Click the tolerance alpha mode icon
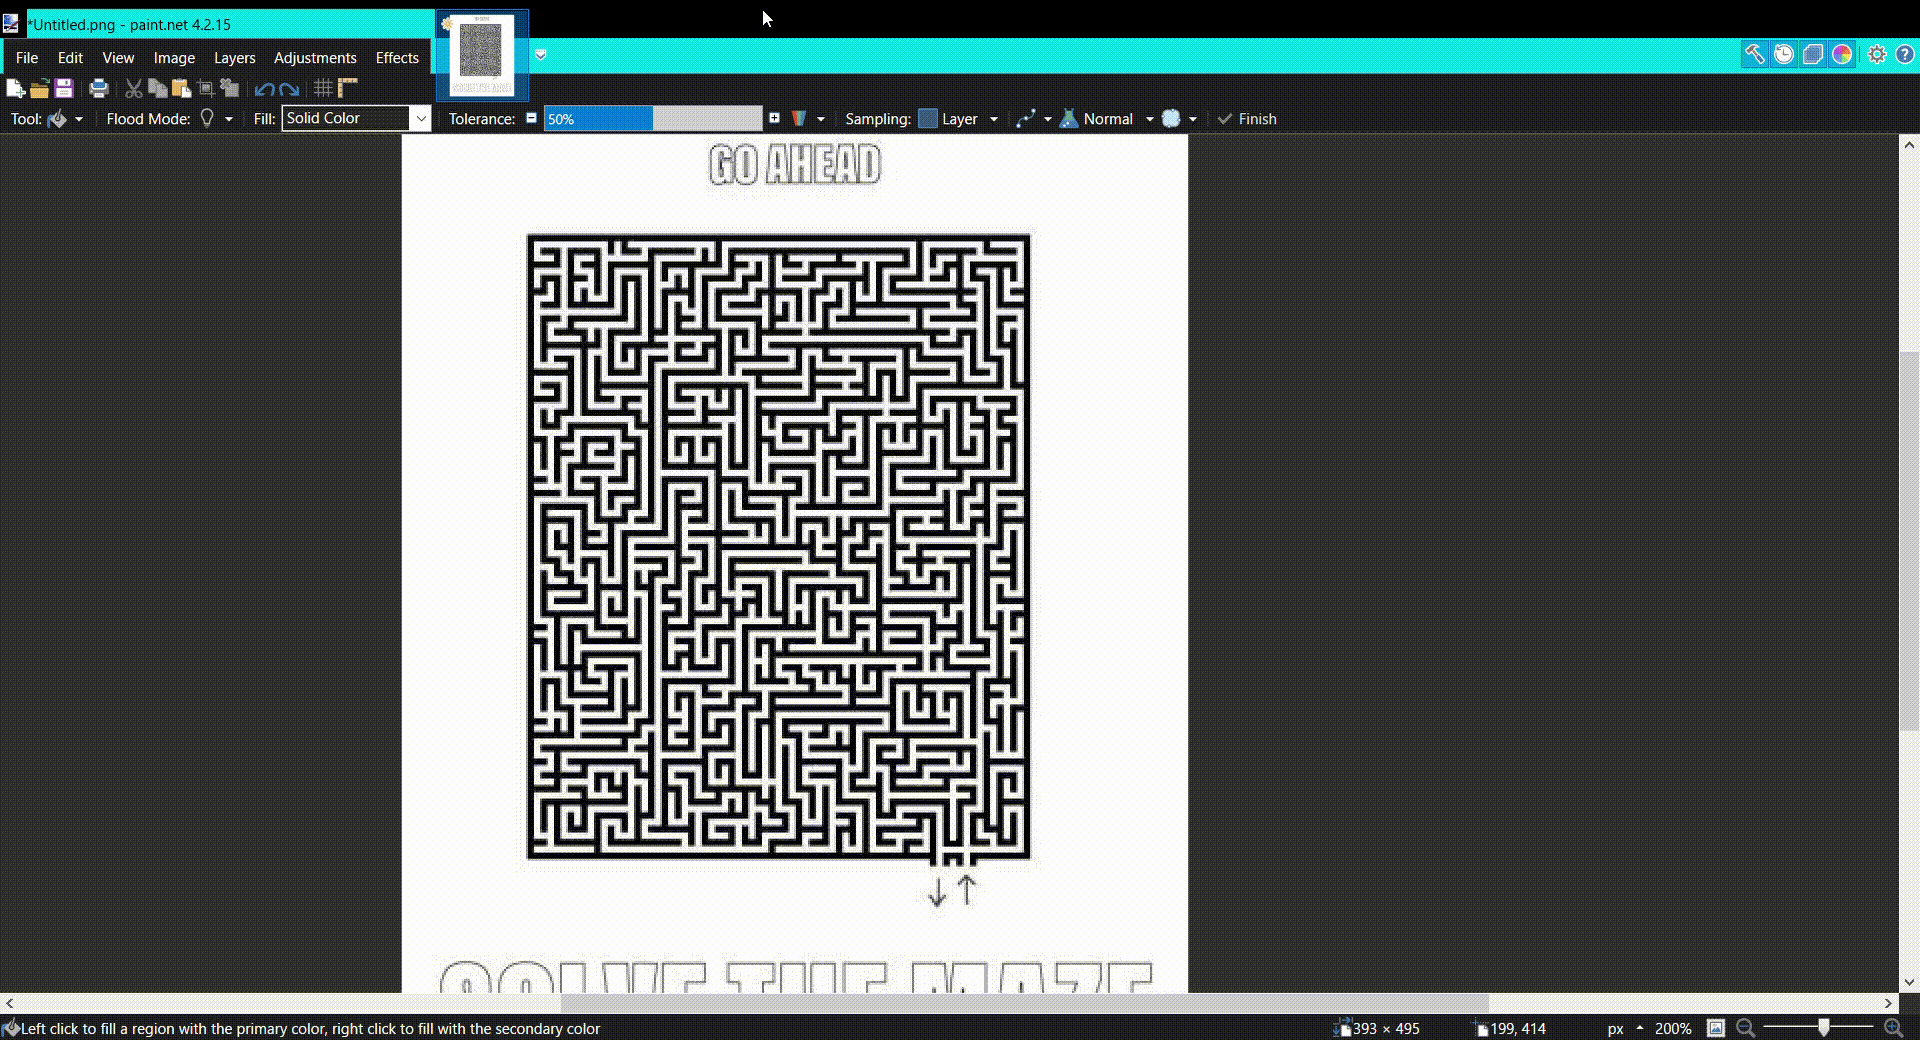This screenshot has height=1040, width=1920. (x=799, y=118)
